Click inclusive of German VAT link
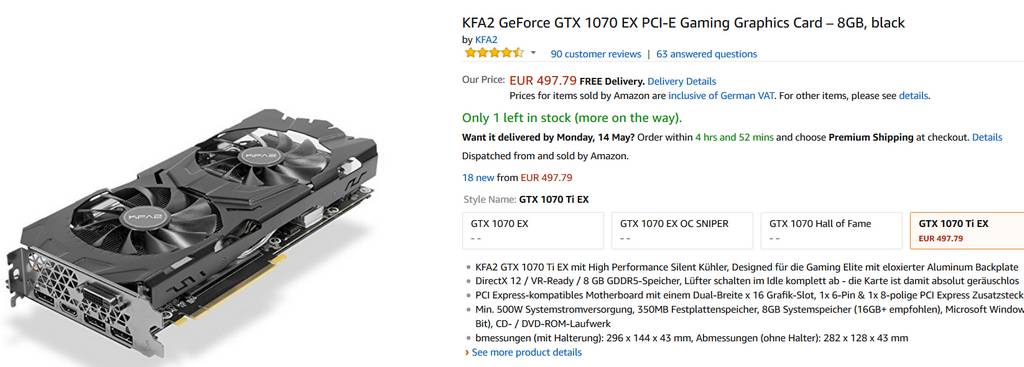Image resolution: width=1024 pixels, height=367 pixels. click(x=721, y=95)
